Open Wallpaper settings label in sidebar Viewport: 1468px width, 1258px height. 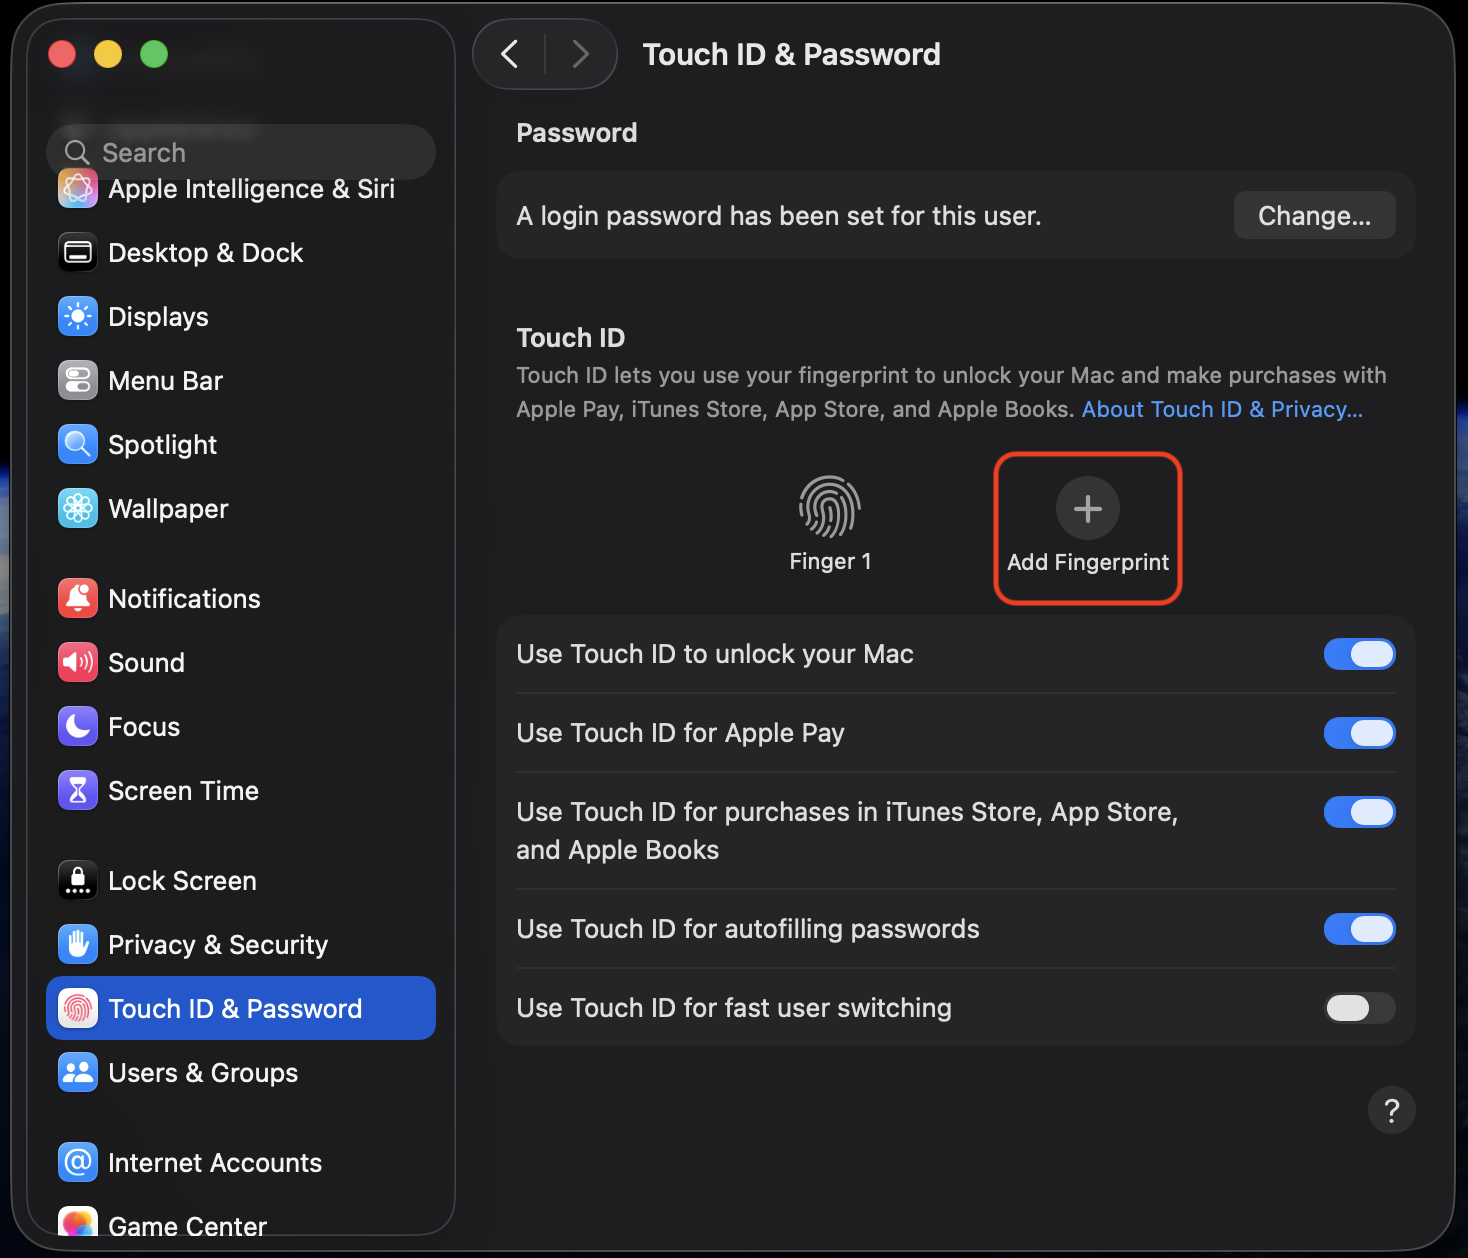point(168,509)
